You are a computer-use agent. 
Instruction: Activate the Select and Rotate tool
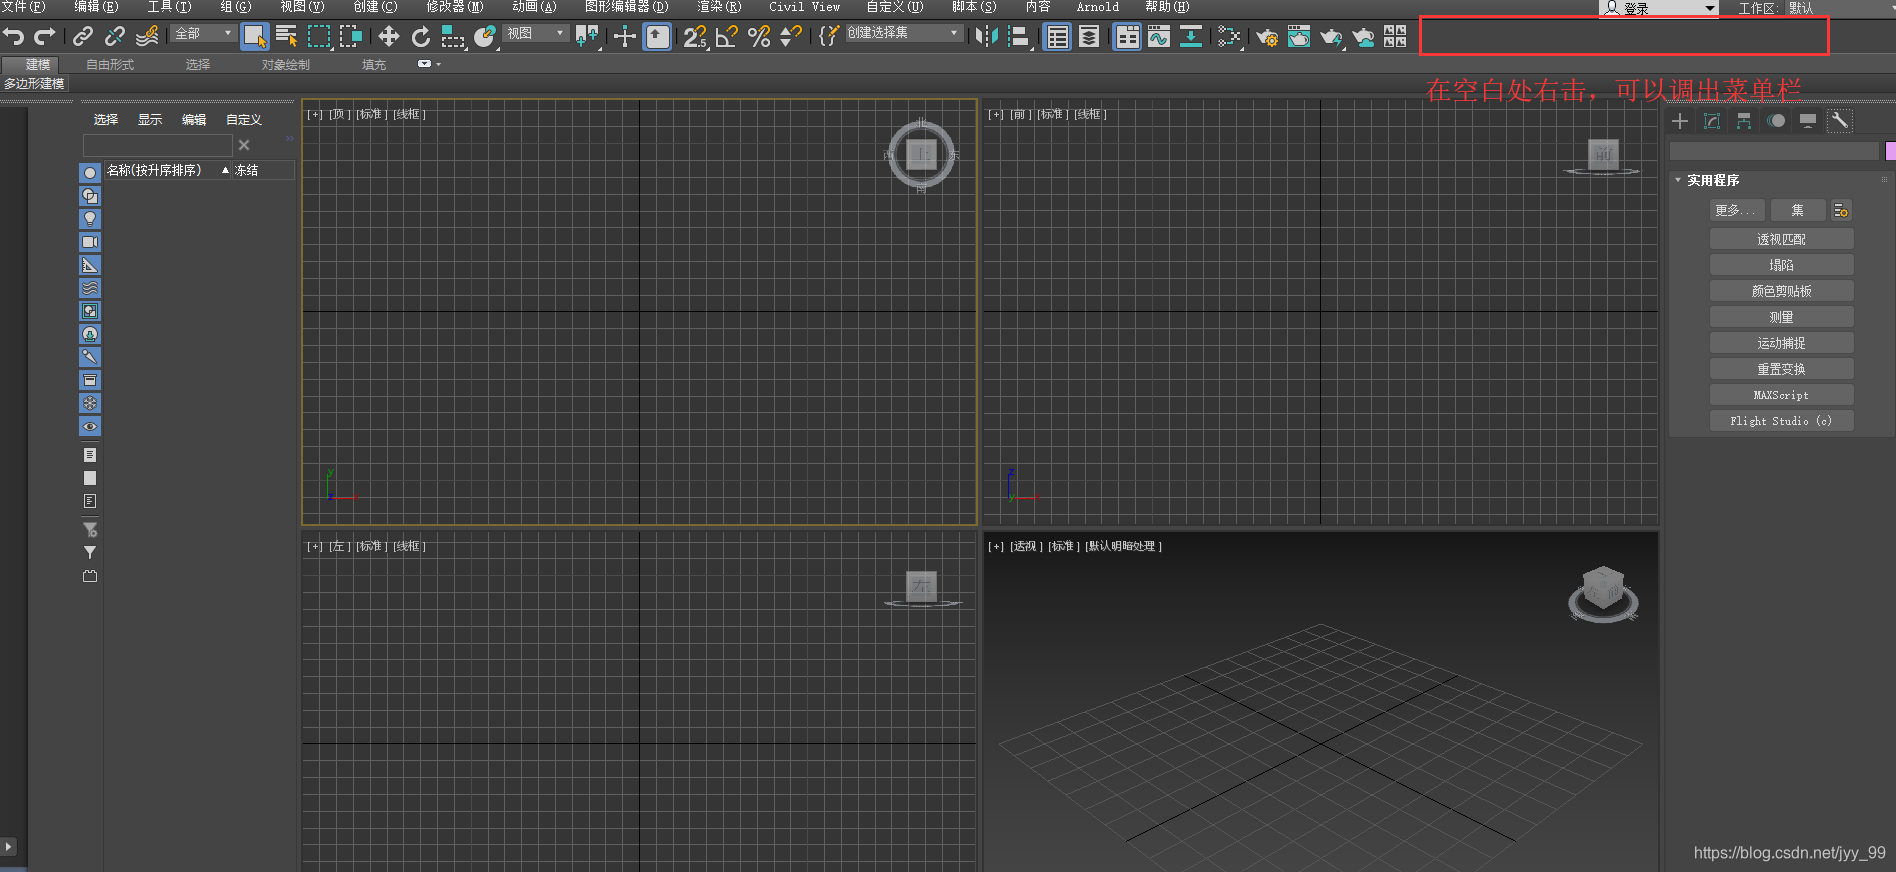point(420,37)
